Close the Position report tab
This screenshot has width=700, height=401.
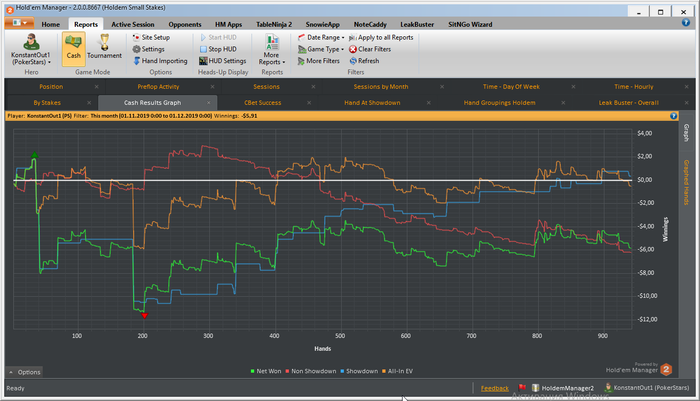96,87
